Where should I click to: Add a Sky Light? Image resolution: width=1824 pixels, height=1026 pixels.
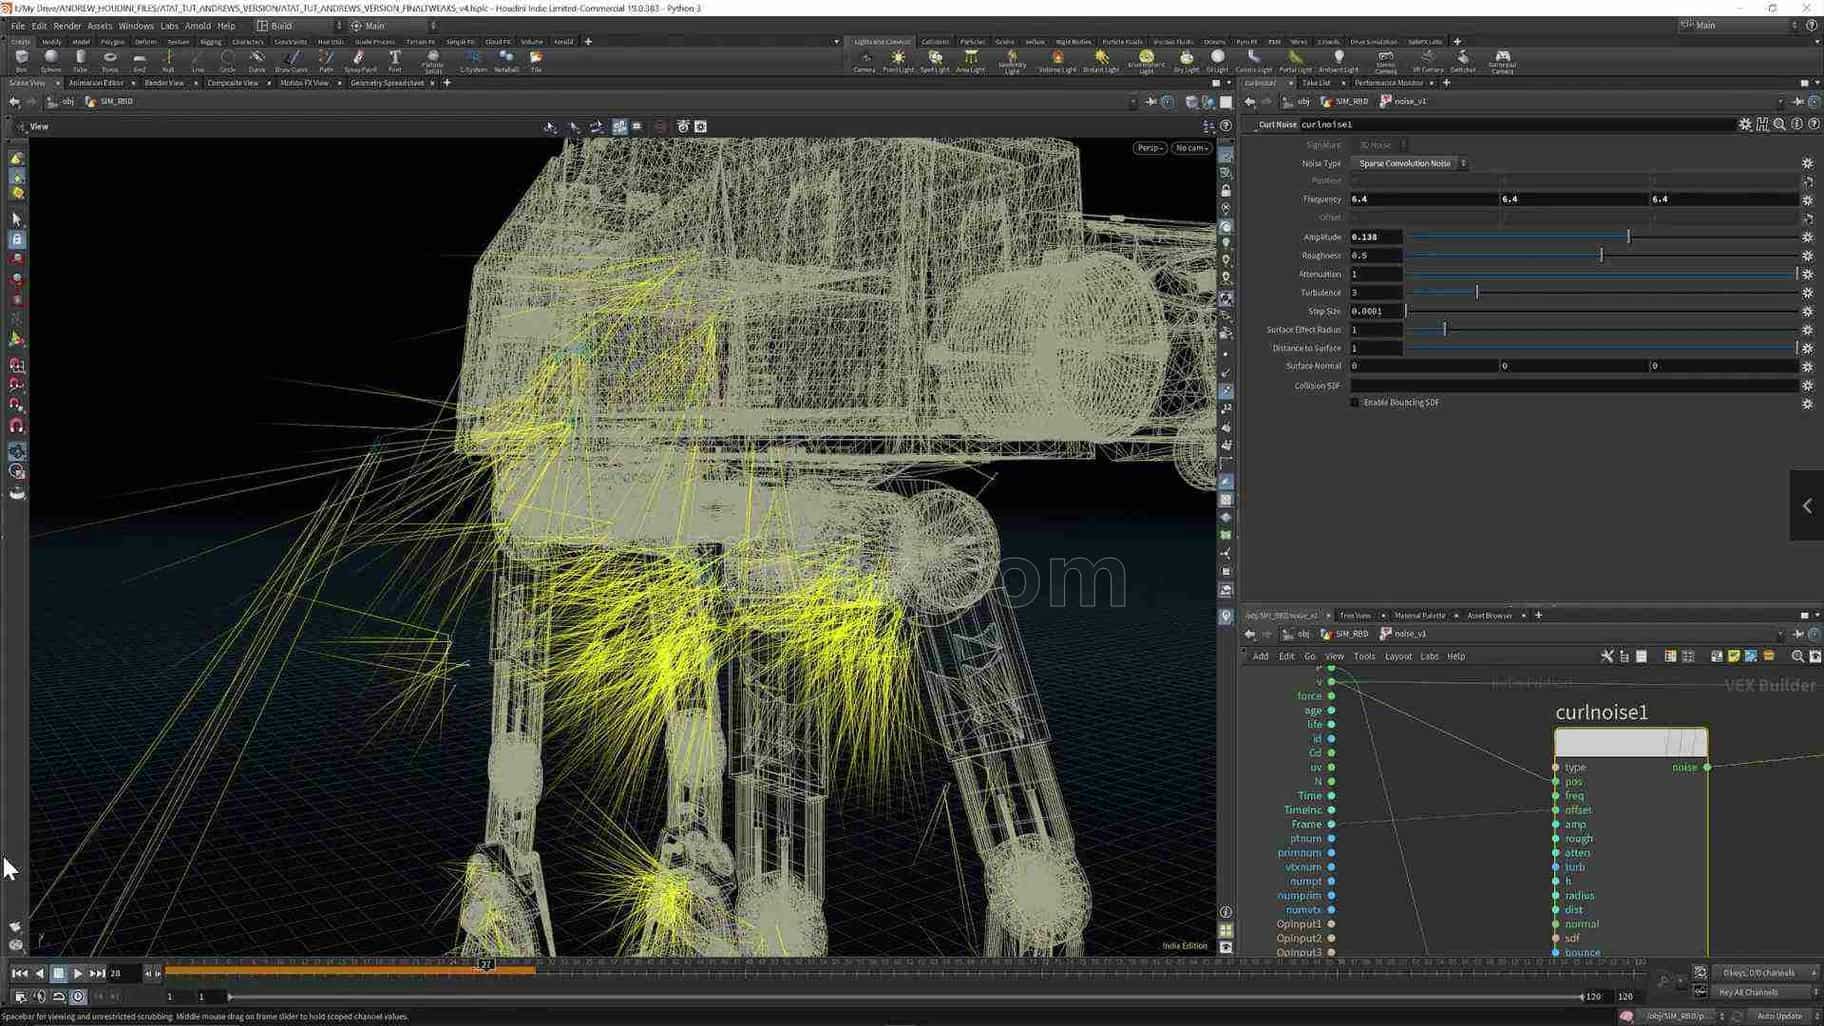pos(1186,61)
